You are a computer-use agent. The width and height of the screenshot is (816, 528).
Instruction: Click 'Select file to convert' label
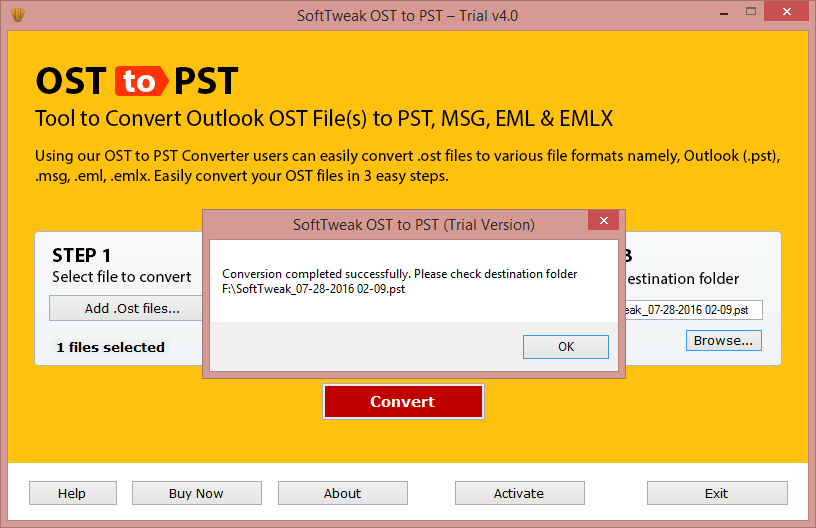[122, 277]
